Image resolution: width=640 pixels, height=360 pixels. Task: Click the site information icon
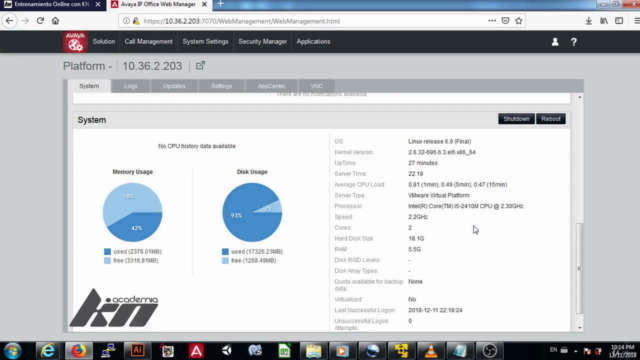pyautogui.click(x=126, y=21)
